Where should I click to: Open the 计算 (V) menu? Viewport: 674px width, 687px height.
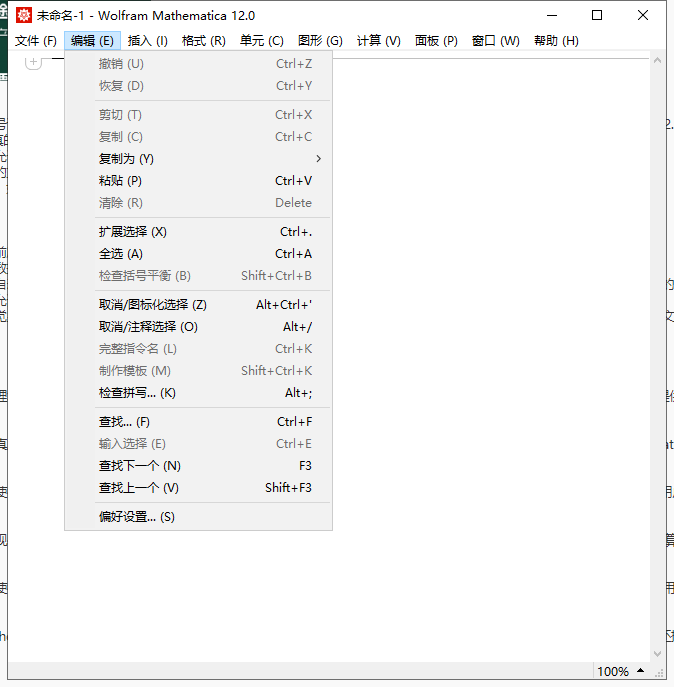(379, 41)
